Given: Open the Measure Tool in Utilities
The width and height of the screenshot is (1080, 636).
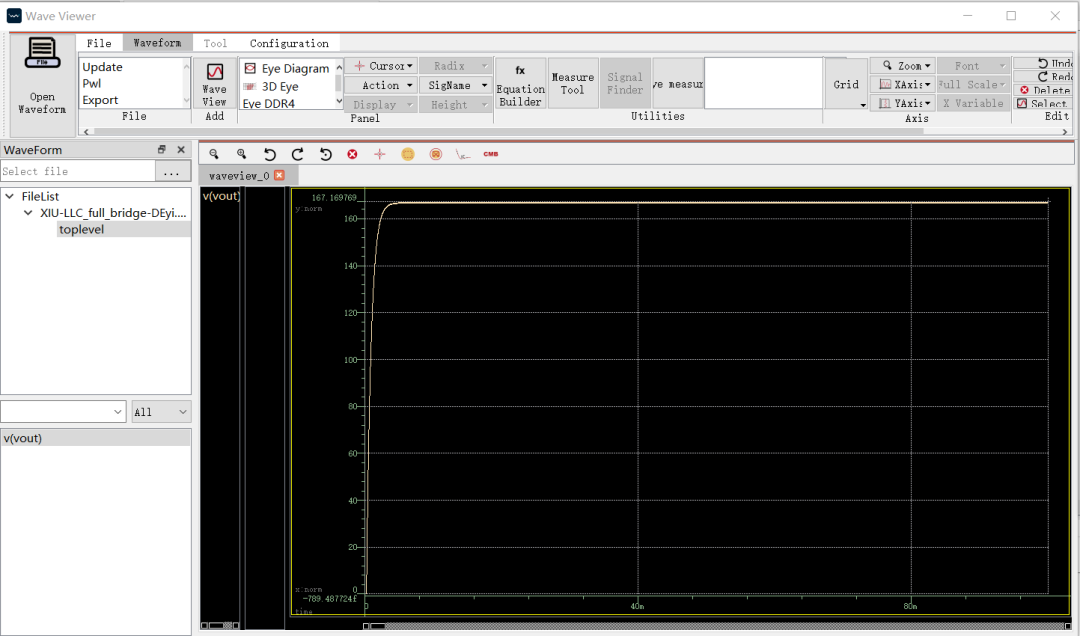Looking at the screenshot, I should click(573, 83).
